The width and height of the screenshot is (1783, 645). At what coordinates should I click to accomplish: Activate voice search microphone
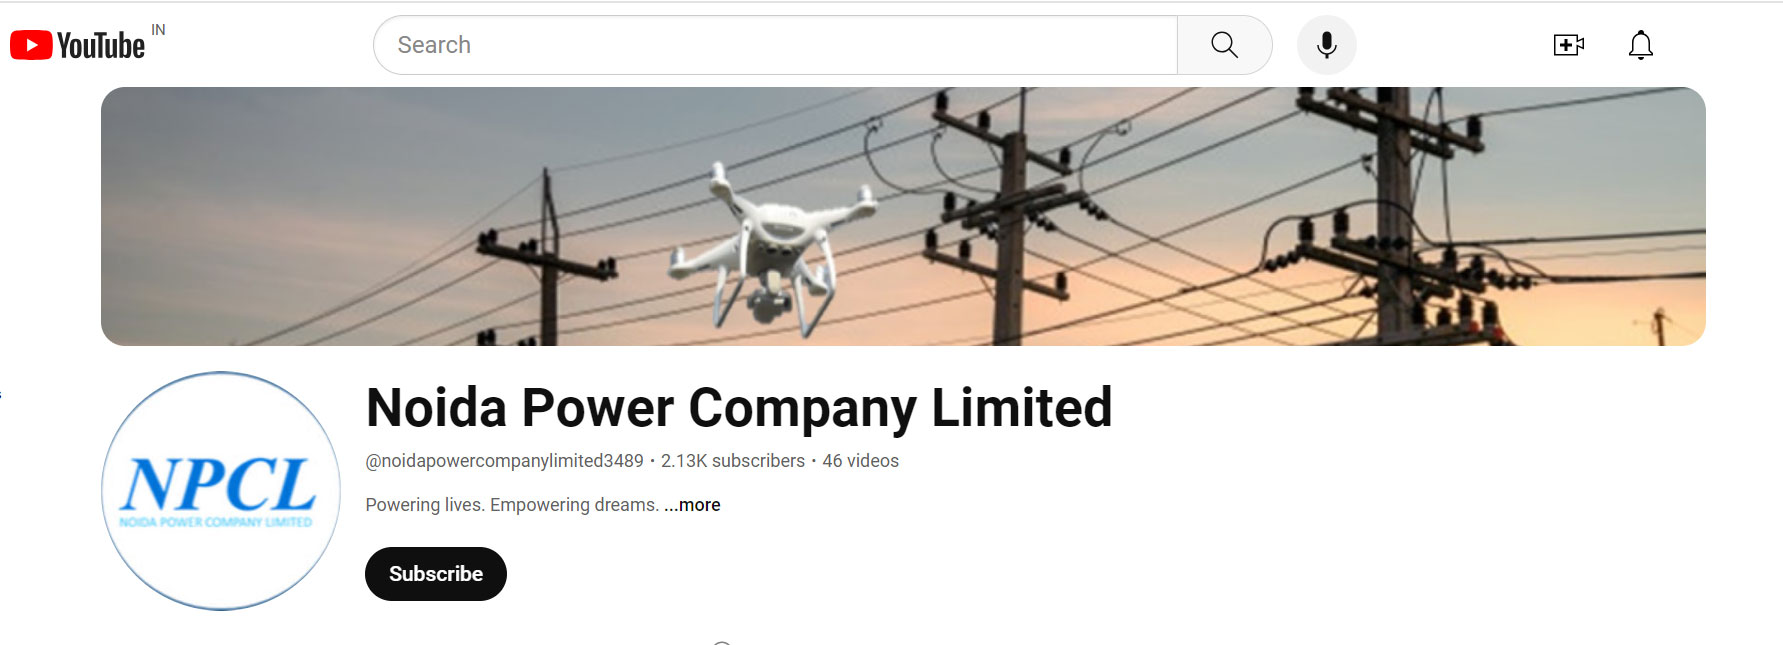(1327, 45)
